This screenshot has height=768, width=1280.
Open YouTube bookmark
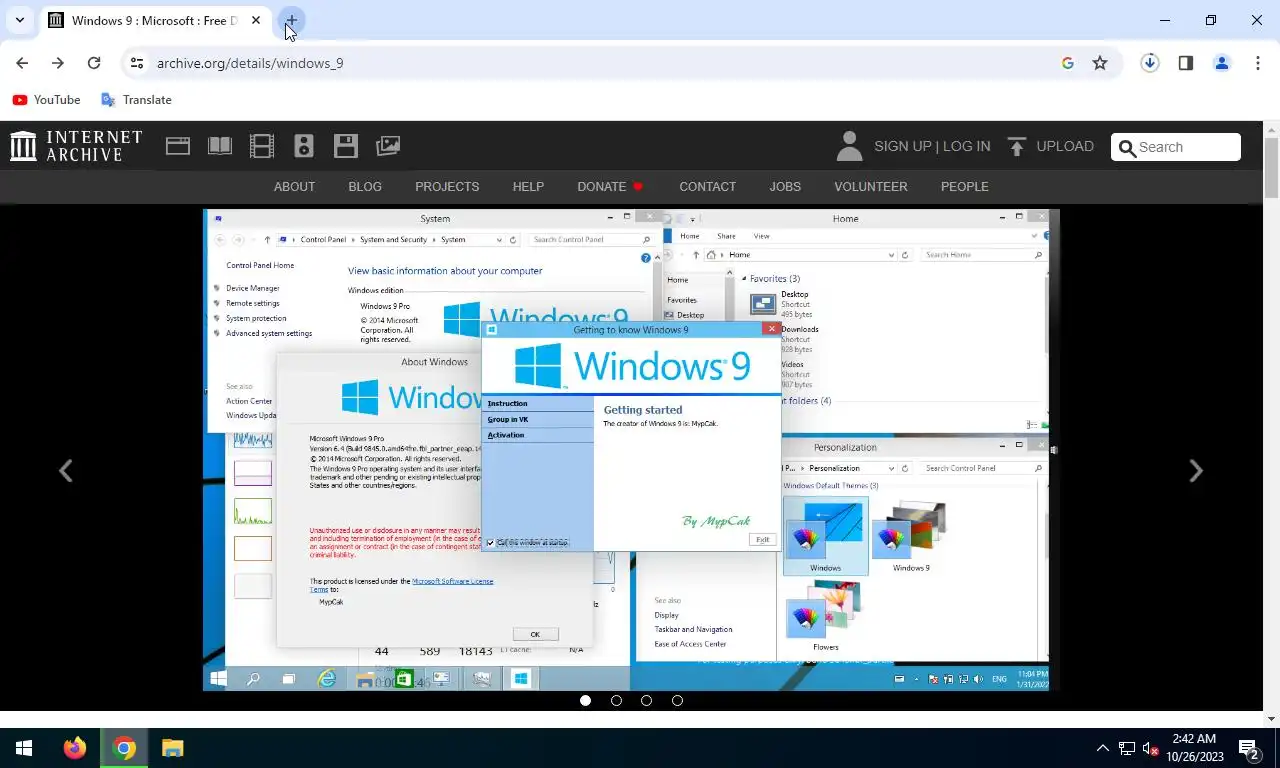point(46,100)
